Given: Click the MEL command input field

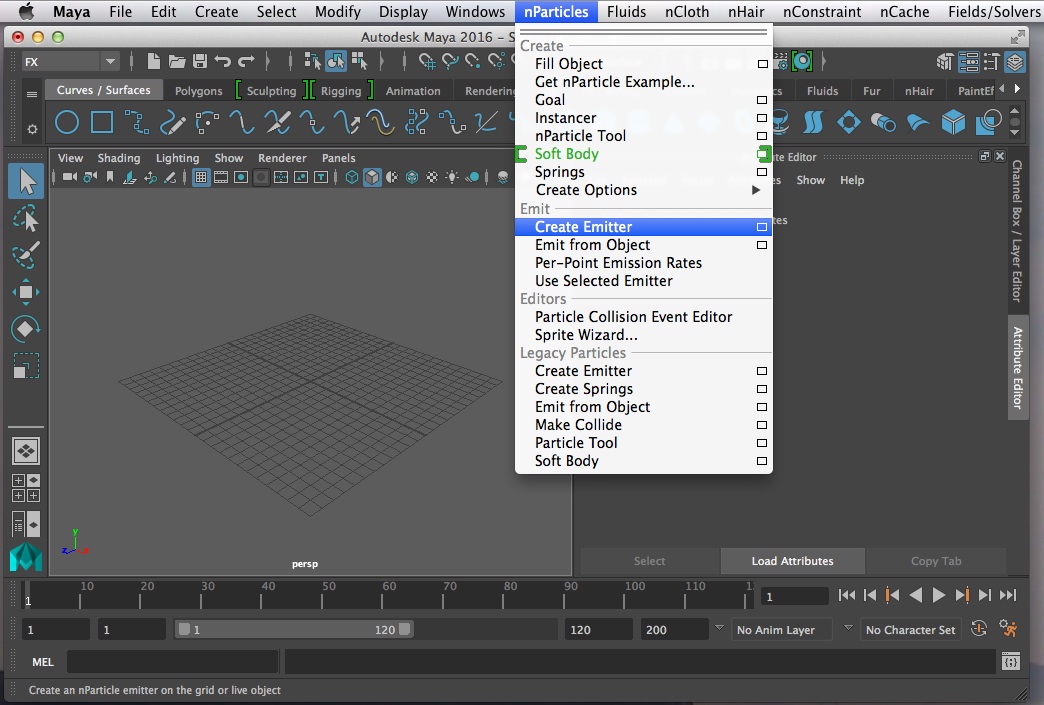Looking at the screenshot, I should 172,662.
